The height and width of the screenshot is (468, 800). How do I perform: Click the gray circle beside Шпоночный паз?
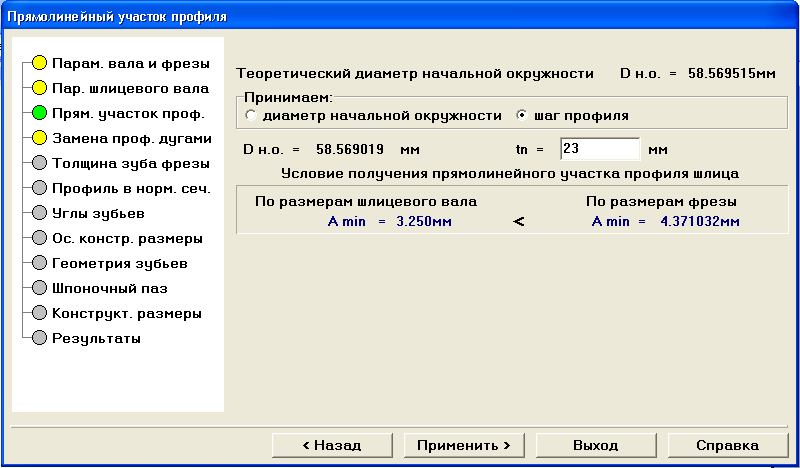pyautogui.click(x=39, y=288)
